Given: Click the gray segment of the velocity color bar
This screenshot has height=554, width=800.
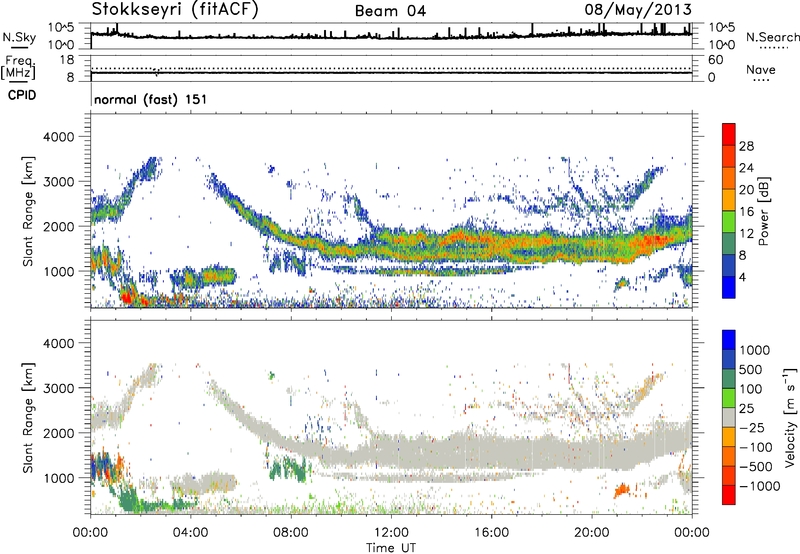Looking at the screenshot, I should click(729, 418).
